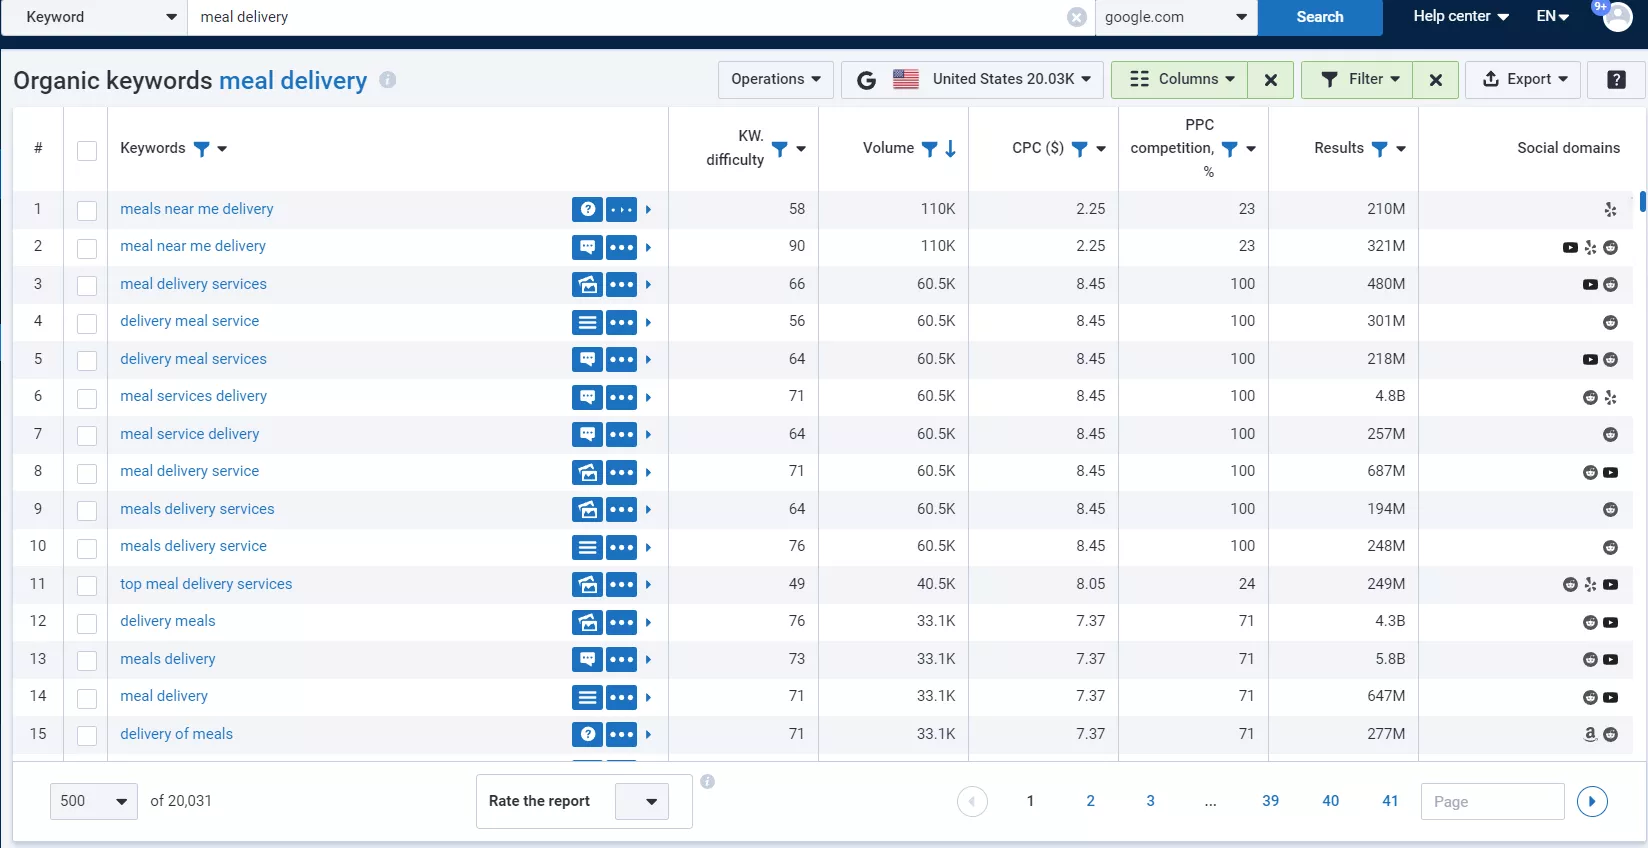Go to next page with arrow

point(1592,802)
